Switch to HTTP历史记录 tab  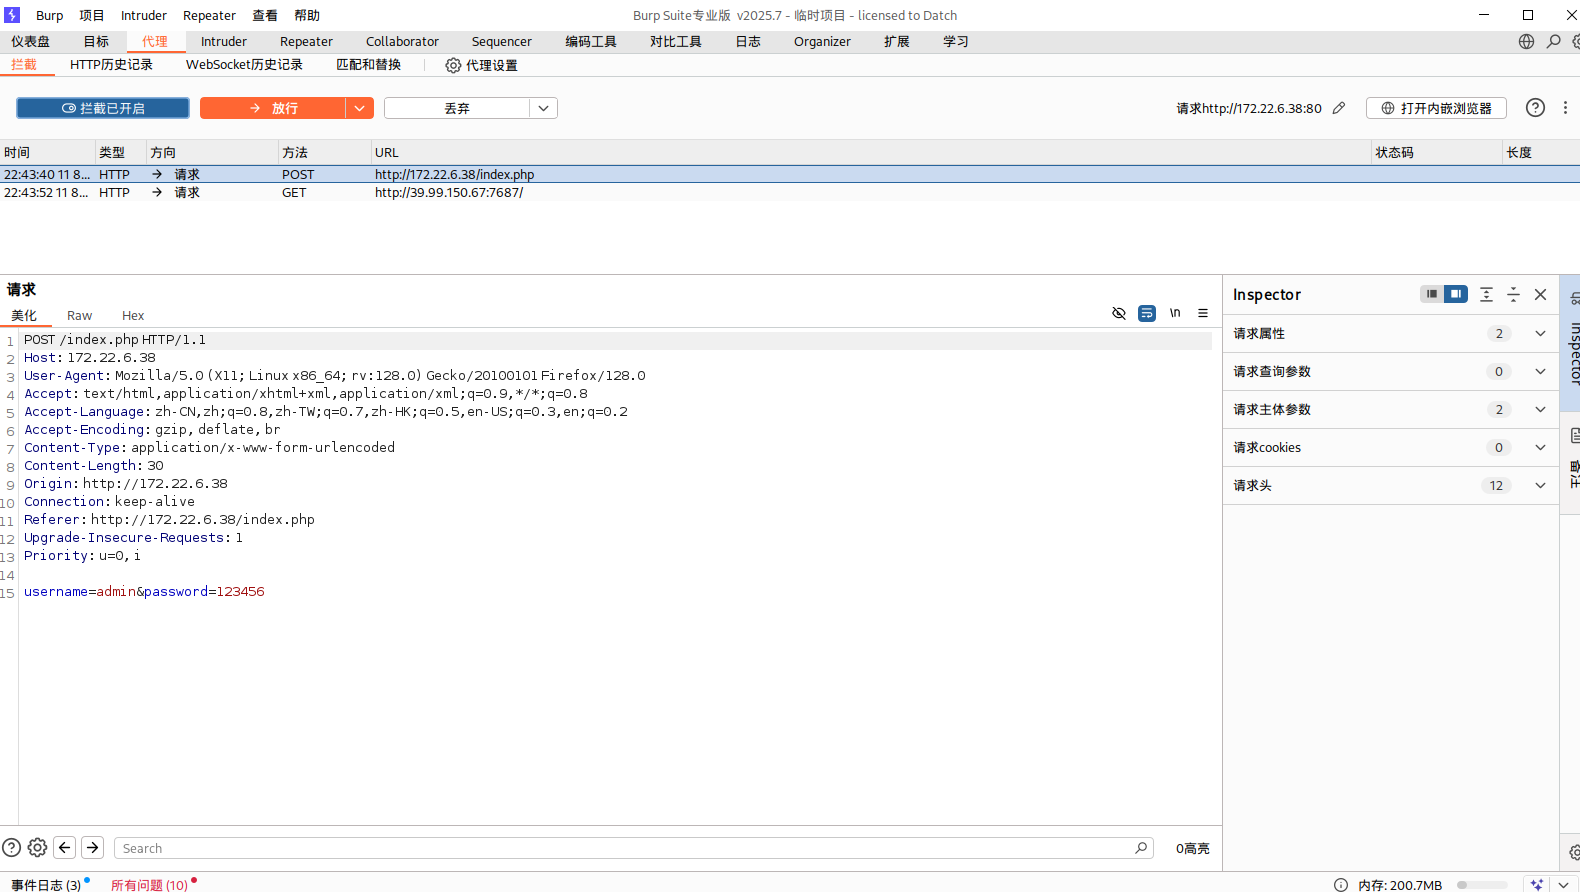(x=111, y=64)
